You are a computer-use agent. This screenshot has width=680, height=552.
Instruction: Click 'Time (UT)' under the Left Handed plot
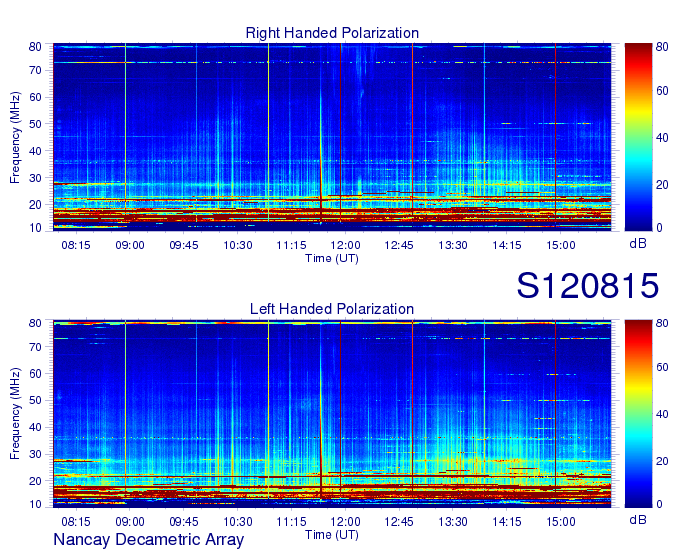(332, 535)
